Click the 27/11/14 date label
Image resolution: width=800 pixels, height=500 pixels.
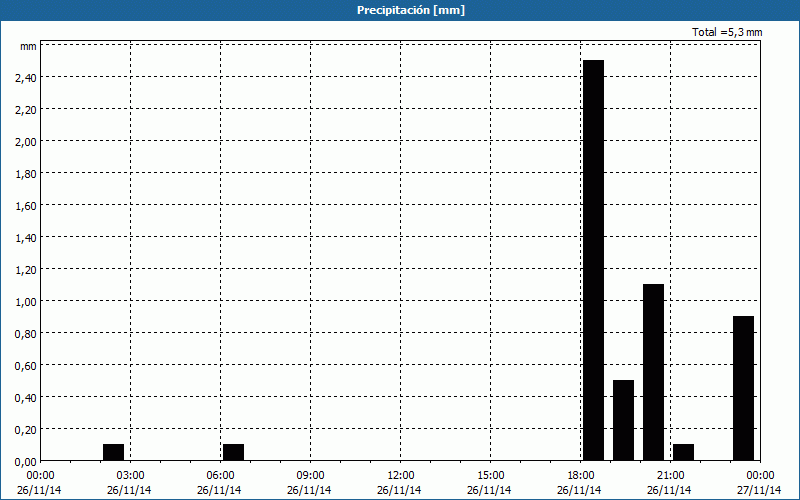click(x=759, y=490)
